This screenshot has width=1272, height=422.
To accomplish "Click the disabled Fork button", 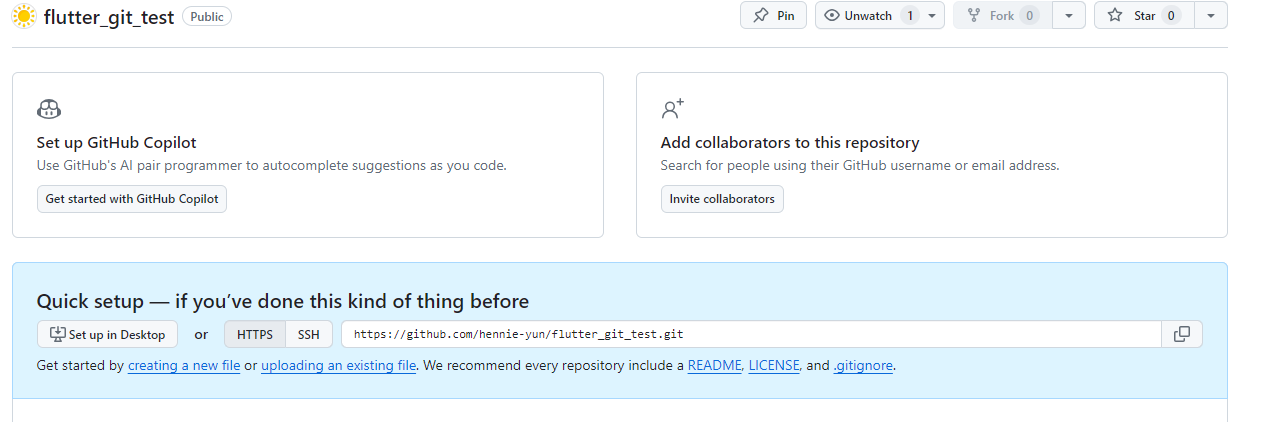I will [1003, 15].
